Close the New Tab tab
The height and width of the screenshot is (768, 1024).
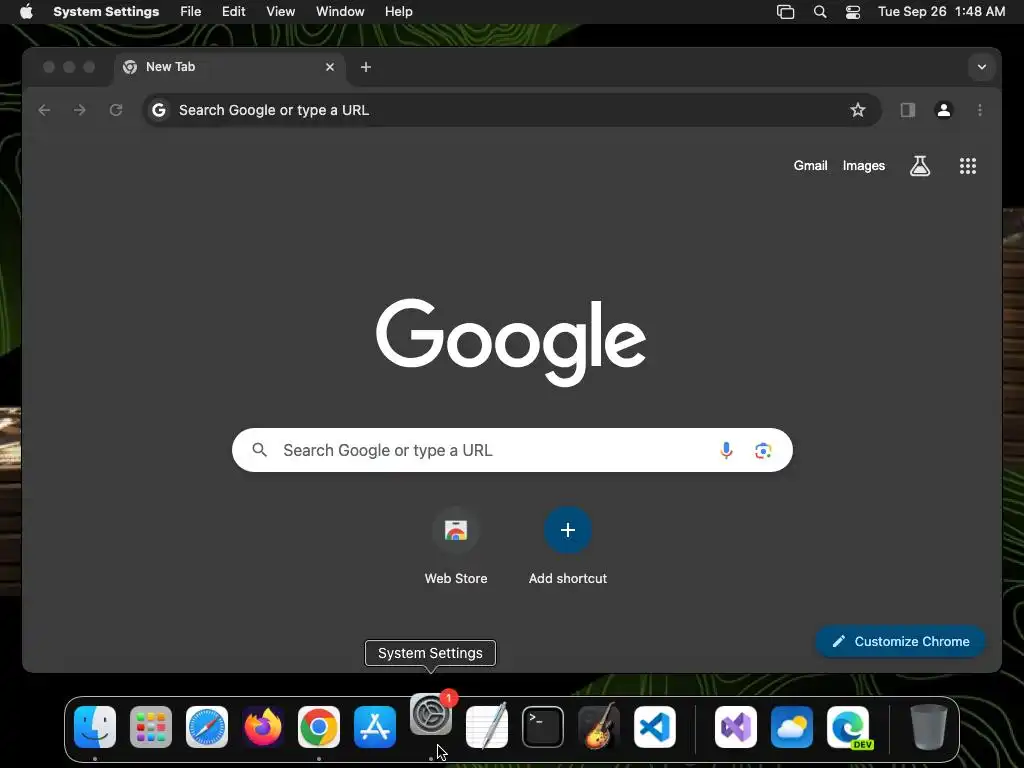(330, 67)
